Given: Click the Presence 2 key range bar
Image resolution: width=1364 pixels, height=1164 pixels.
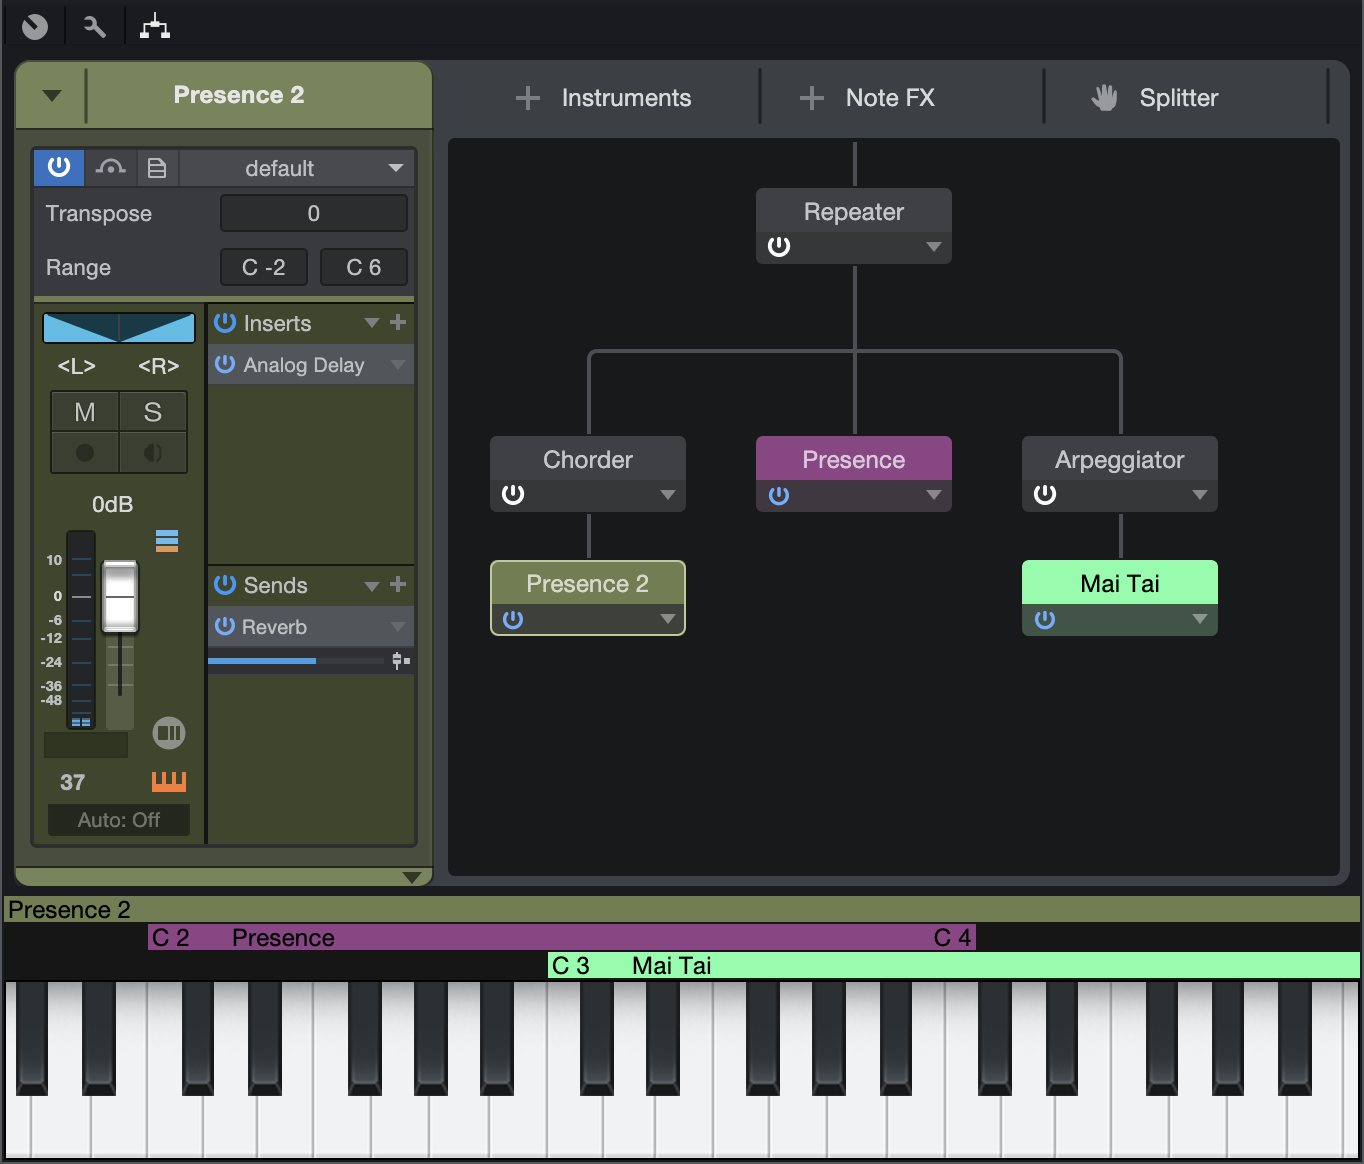Looking at the screenshot, I should point(682,909).
